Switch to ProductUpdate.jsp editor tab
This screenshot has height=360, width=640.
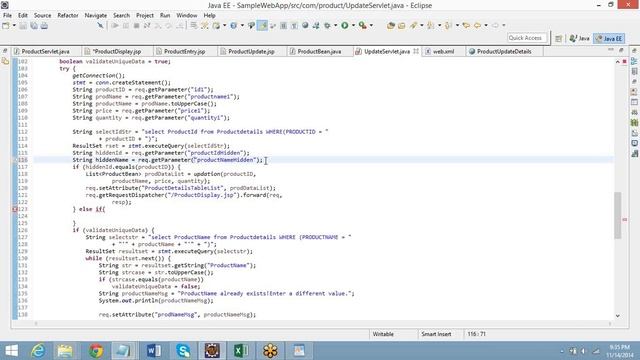(251, 51)
